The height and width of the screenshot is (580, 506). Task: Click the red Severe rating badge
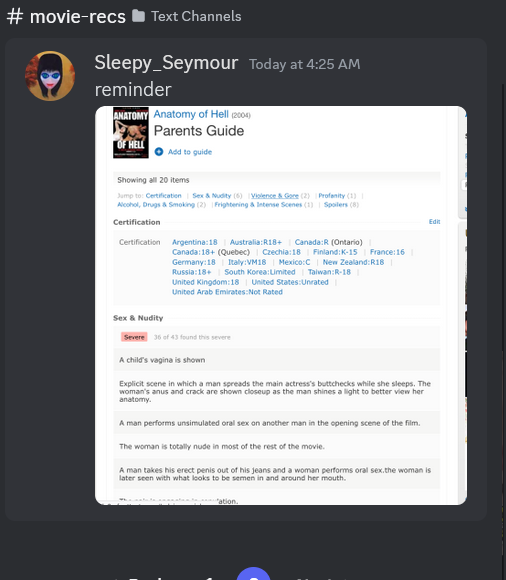(134, 337)
